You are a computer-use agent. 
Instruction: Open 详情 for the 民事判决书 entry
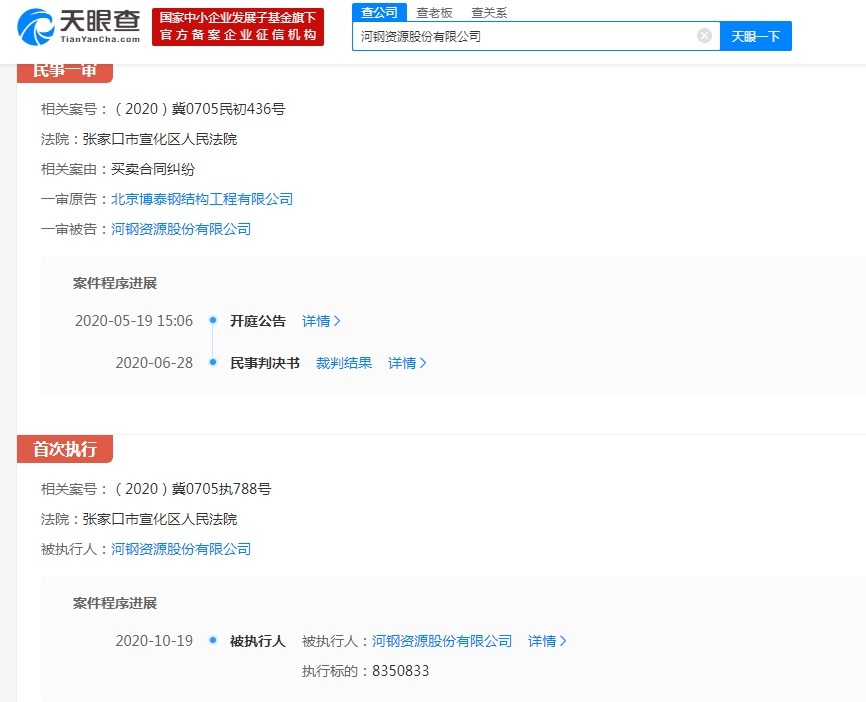407,363
